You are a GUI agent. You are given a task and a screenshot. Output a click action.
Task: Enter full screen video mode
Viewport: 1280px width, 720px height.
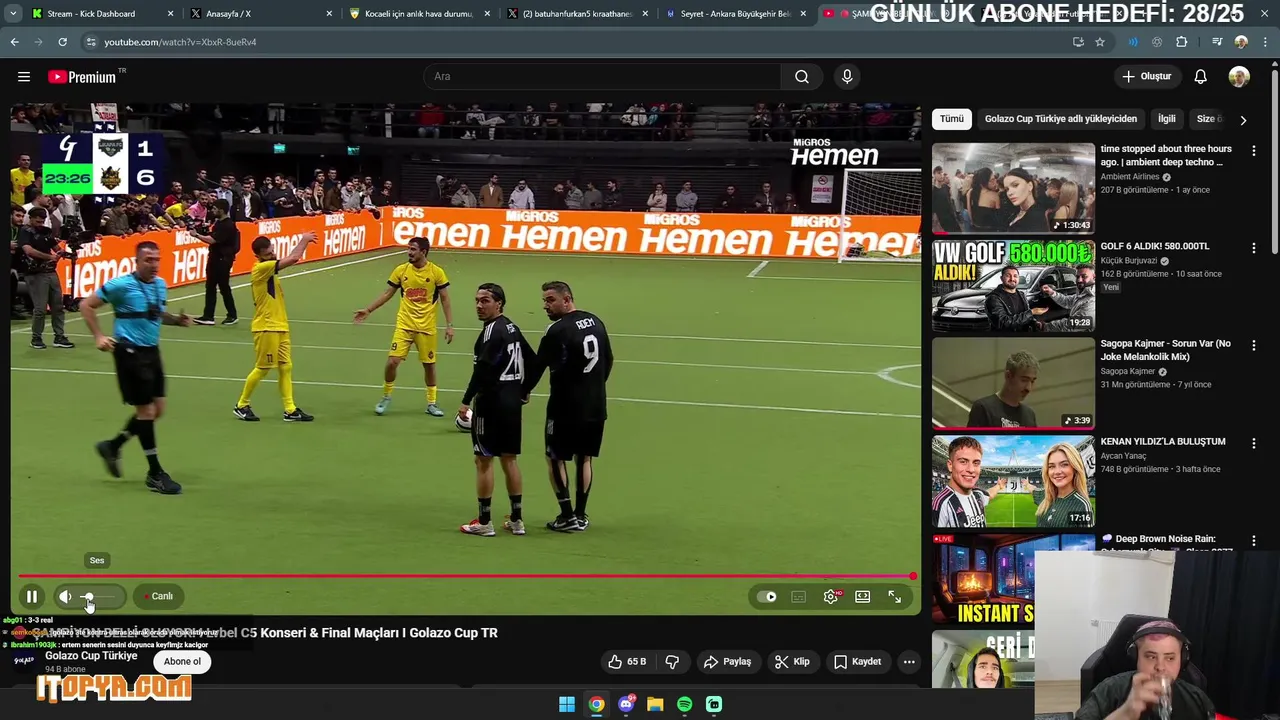click(x=894, y=597)
